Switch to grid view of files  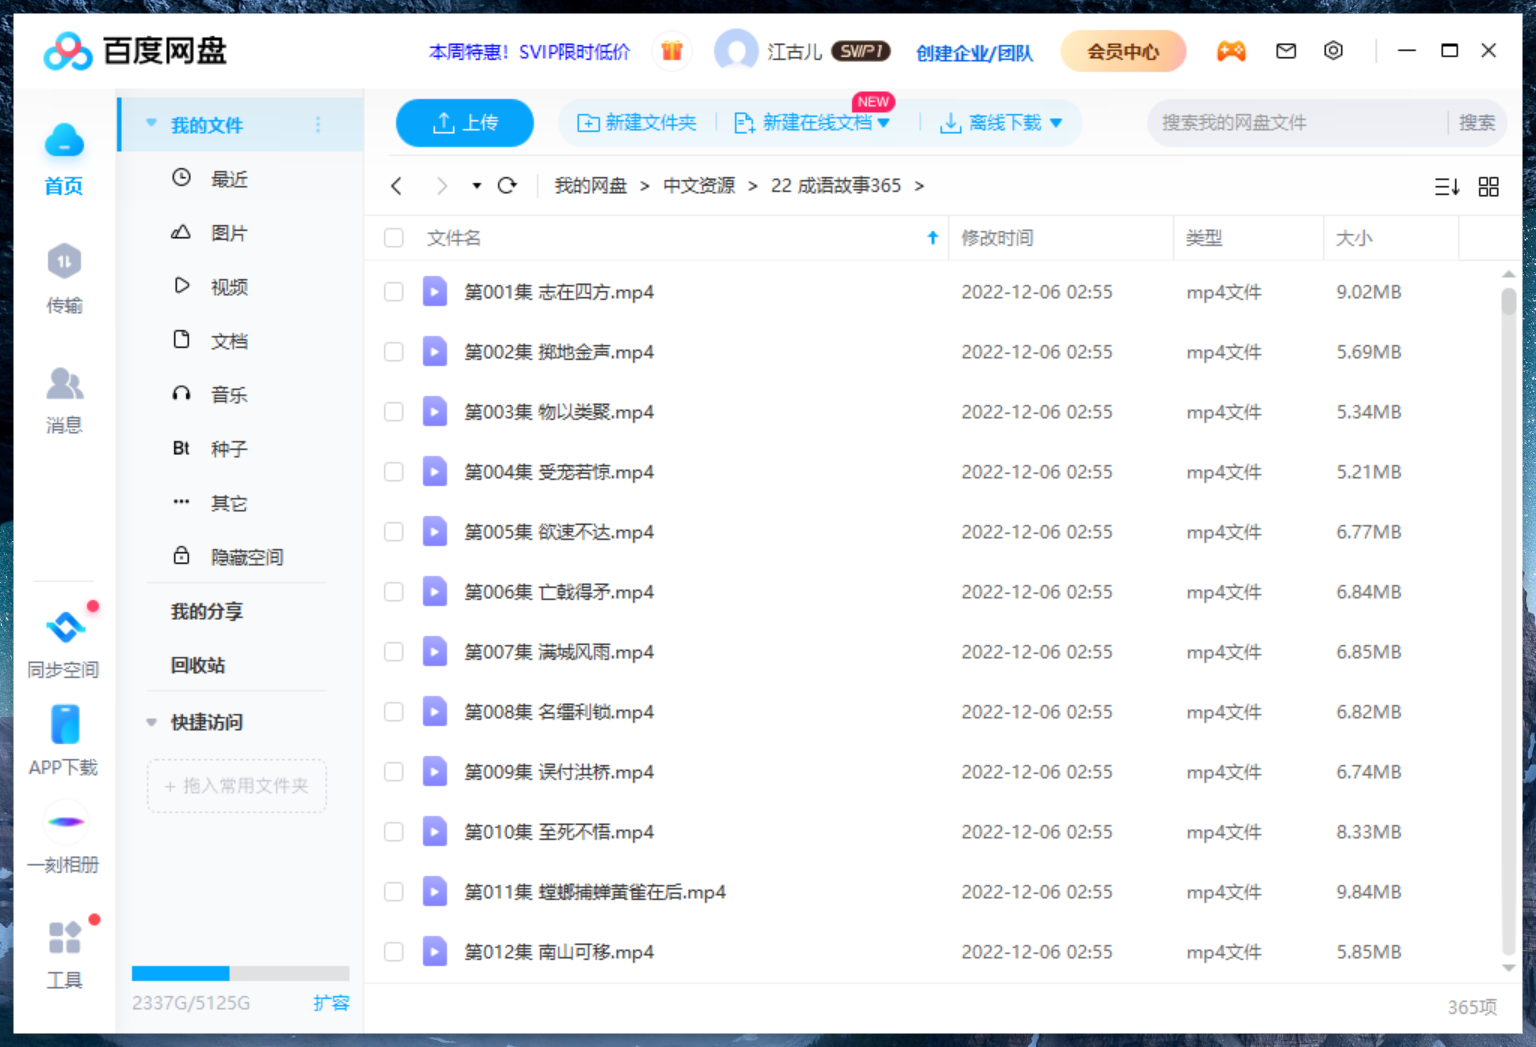coord(1488,186)
